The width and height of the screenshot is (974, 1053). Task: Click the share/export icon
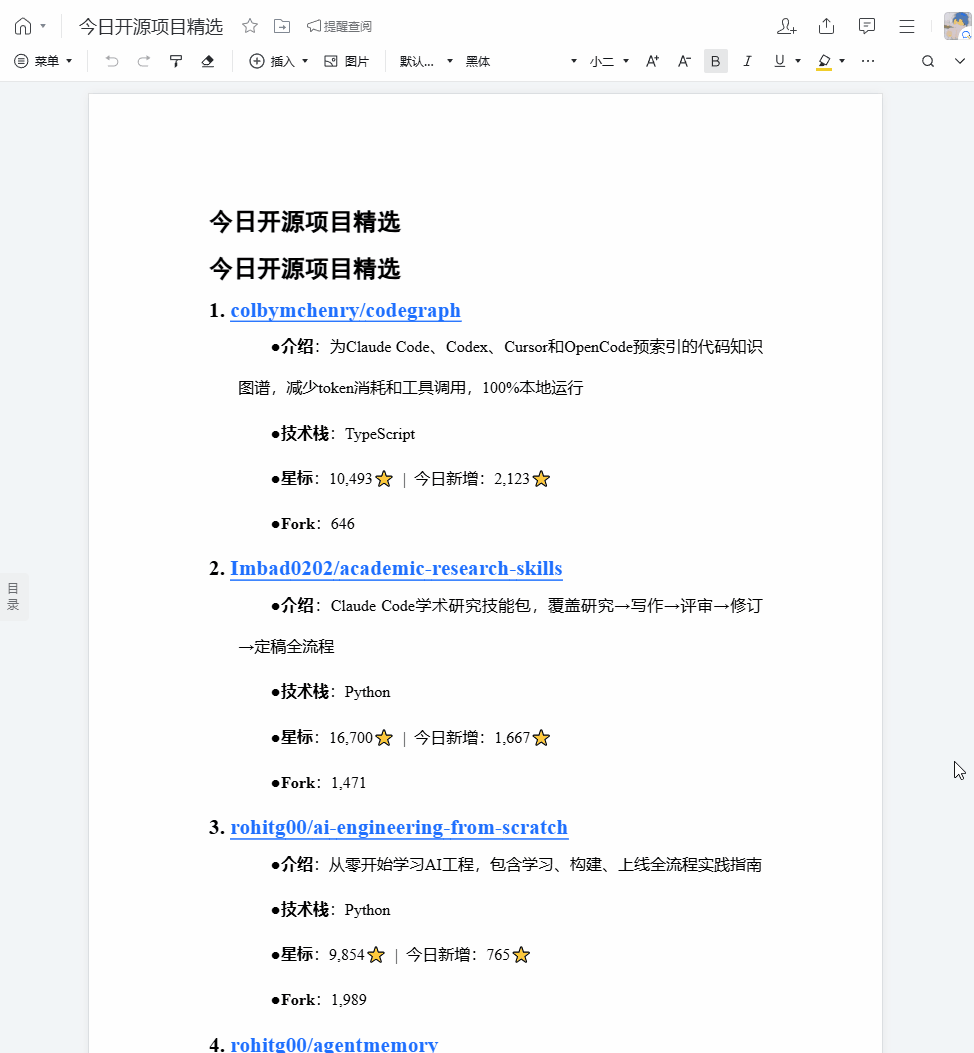pos(826,26)
